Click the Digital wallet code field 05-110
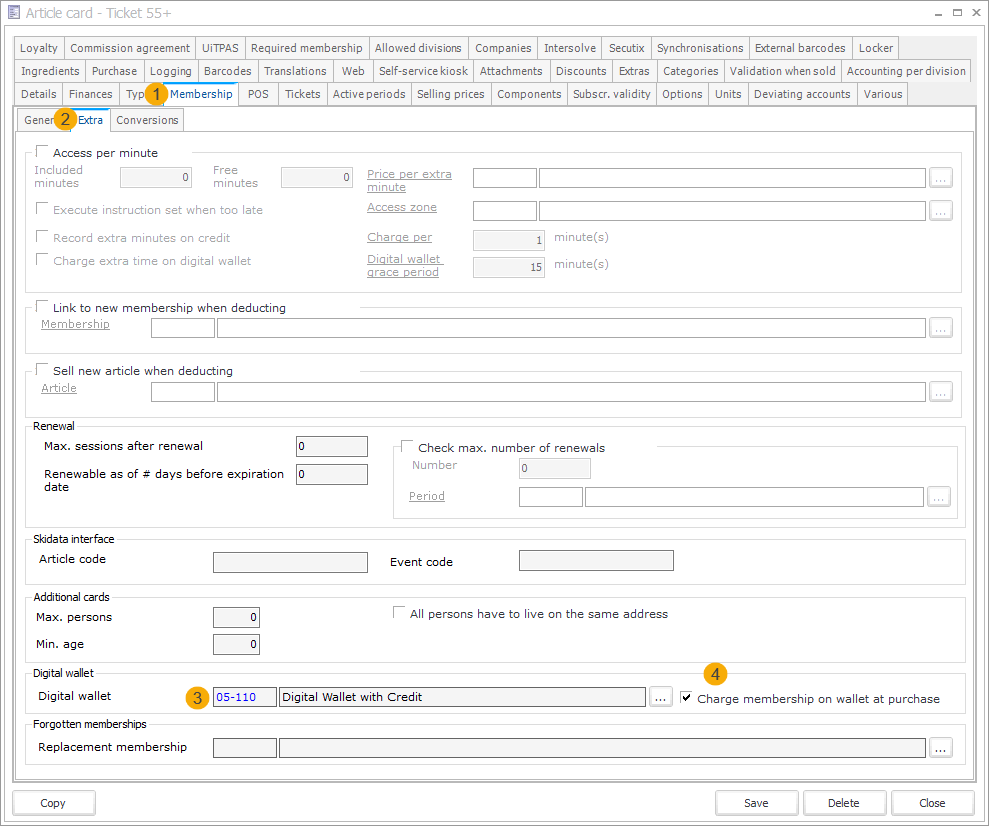The width and height of the screenshot is (989, 826). pos(245,698)
